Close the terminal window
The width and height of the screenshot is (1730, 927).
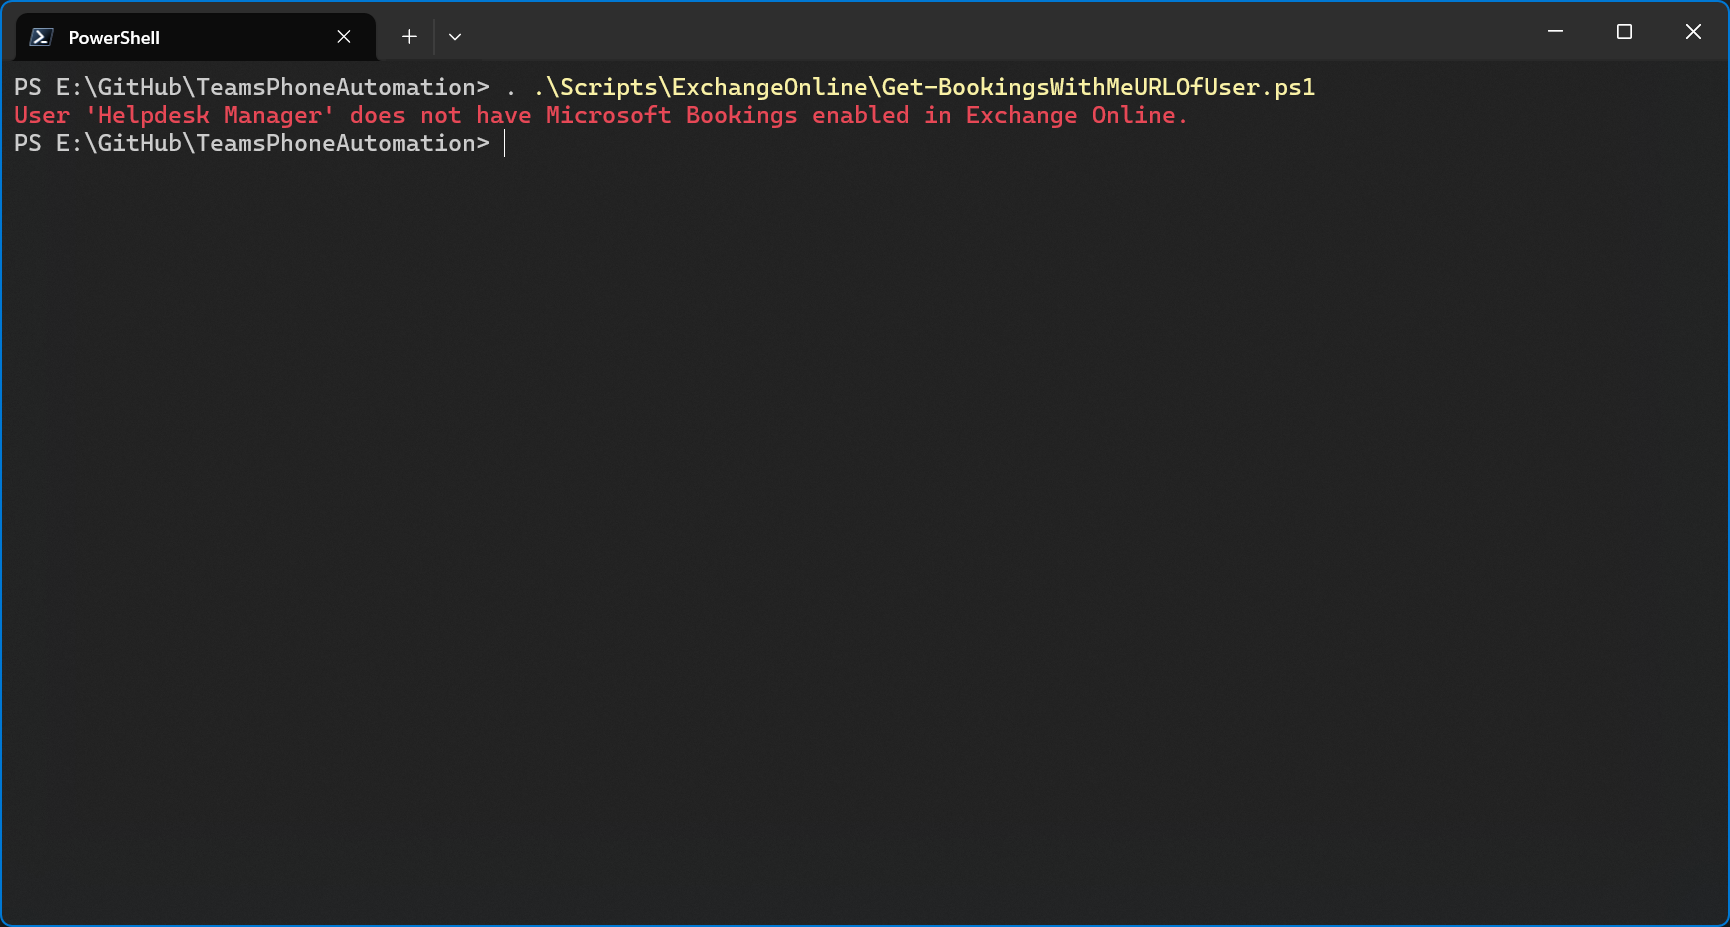(1693, 32)
